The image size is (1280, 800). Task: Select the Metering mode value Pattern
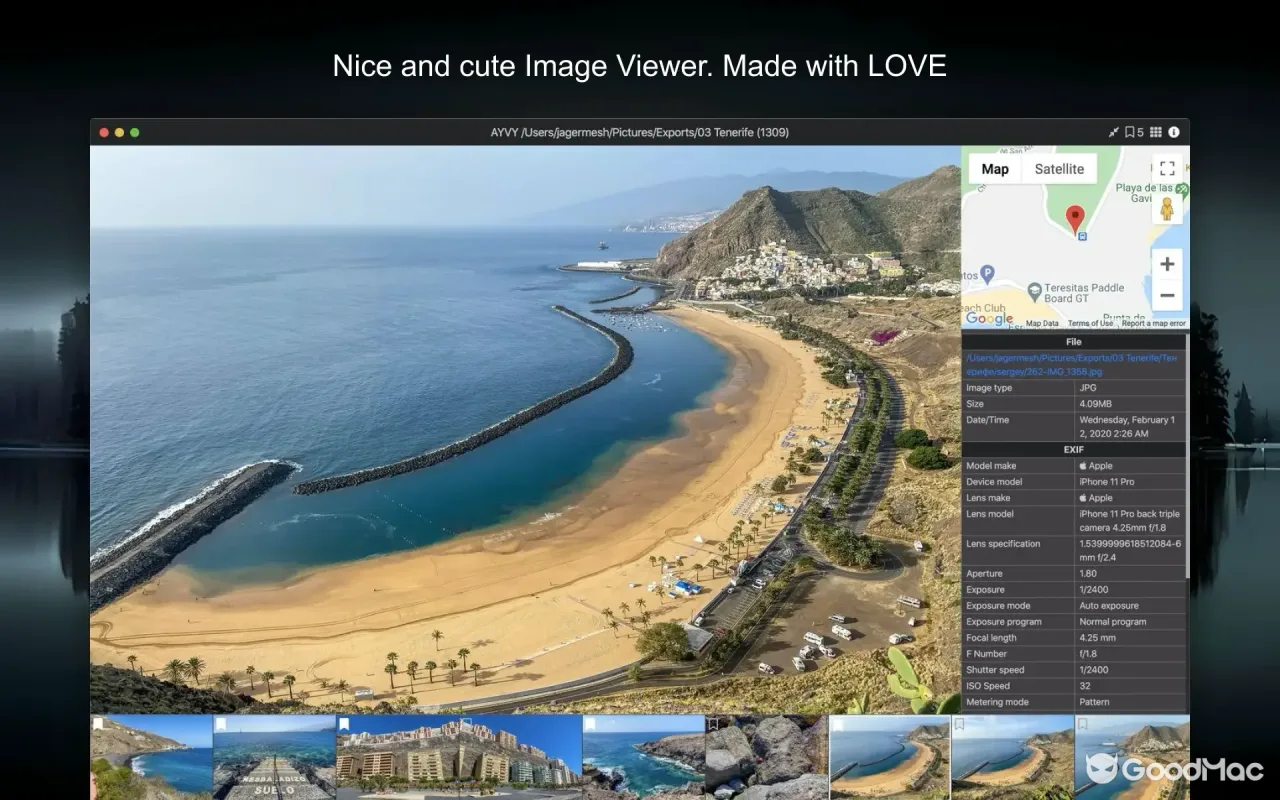point(1094,702)
